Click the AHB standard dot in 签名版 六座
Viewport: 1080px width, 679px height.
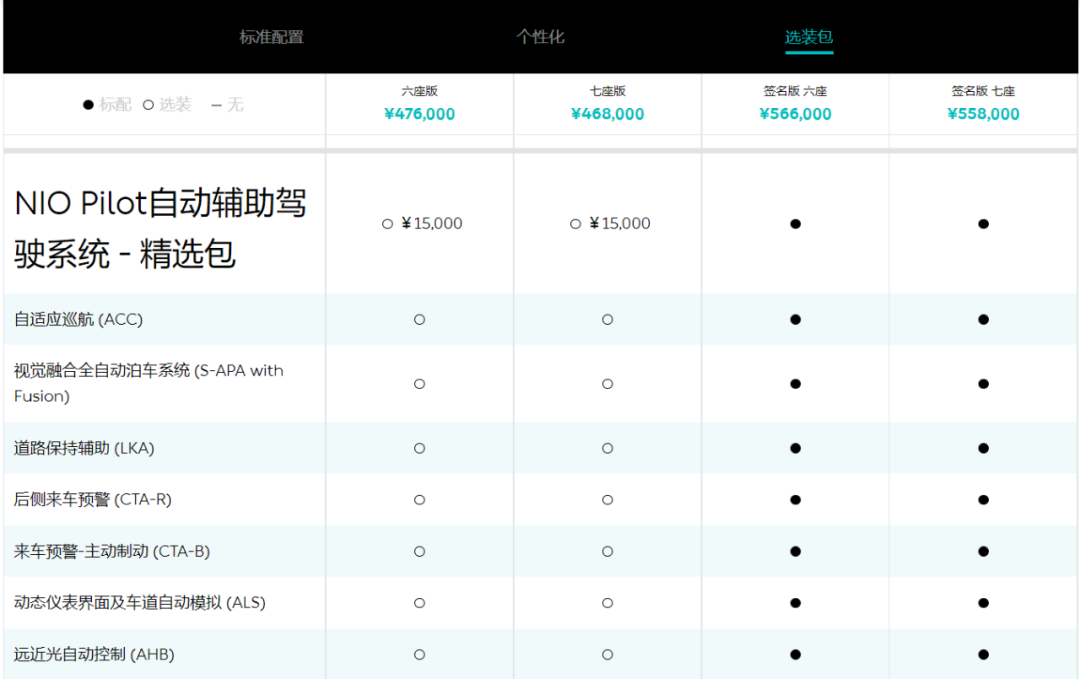(796, 655)
